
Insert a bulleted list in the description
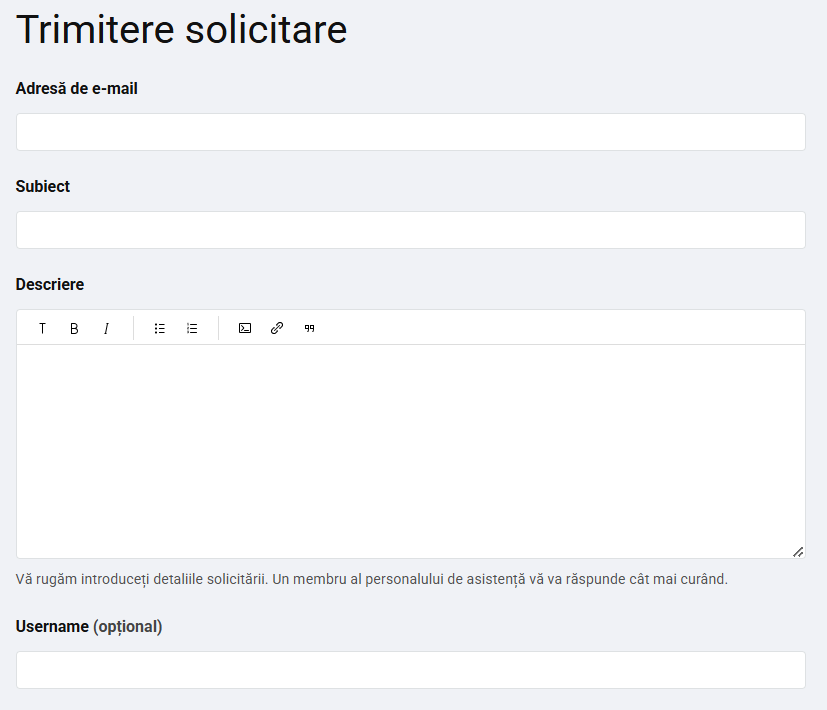tap(160, 329)
